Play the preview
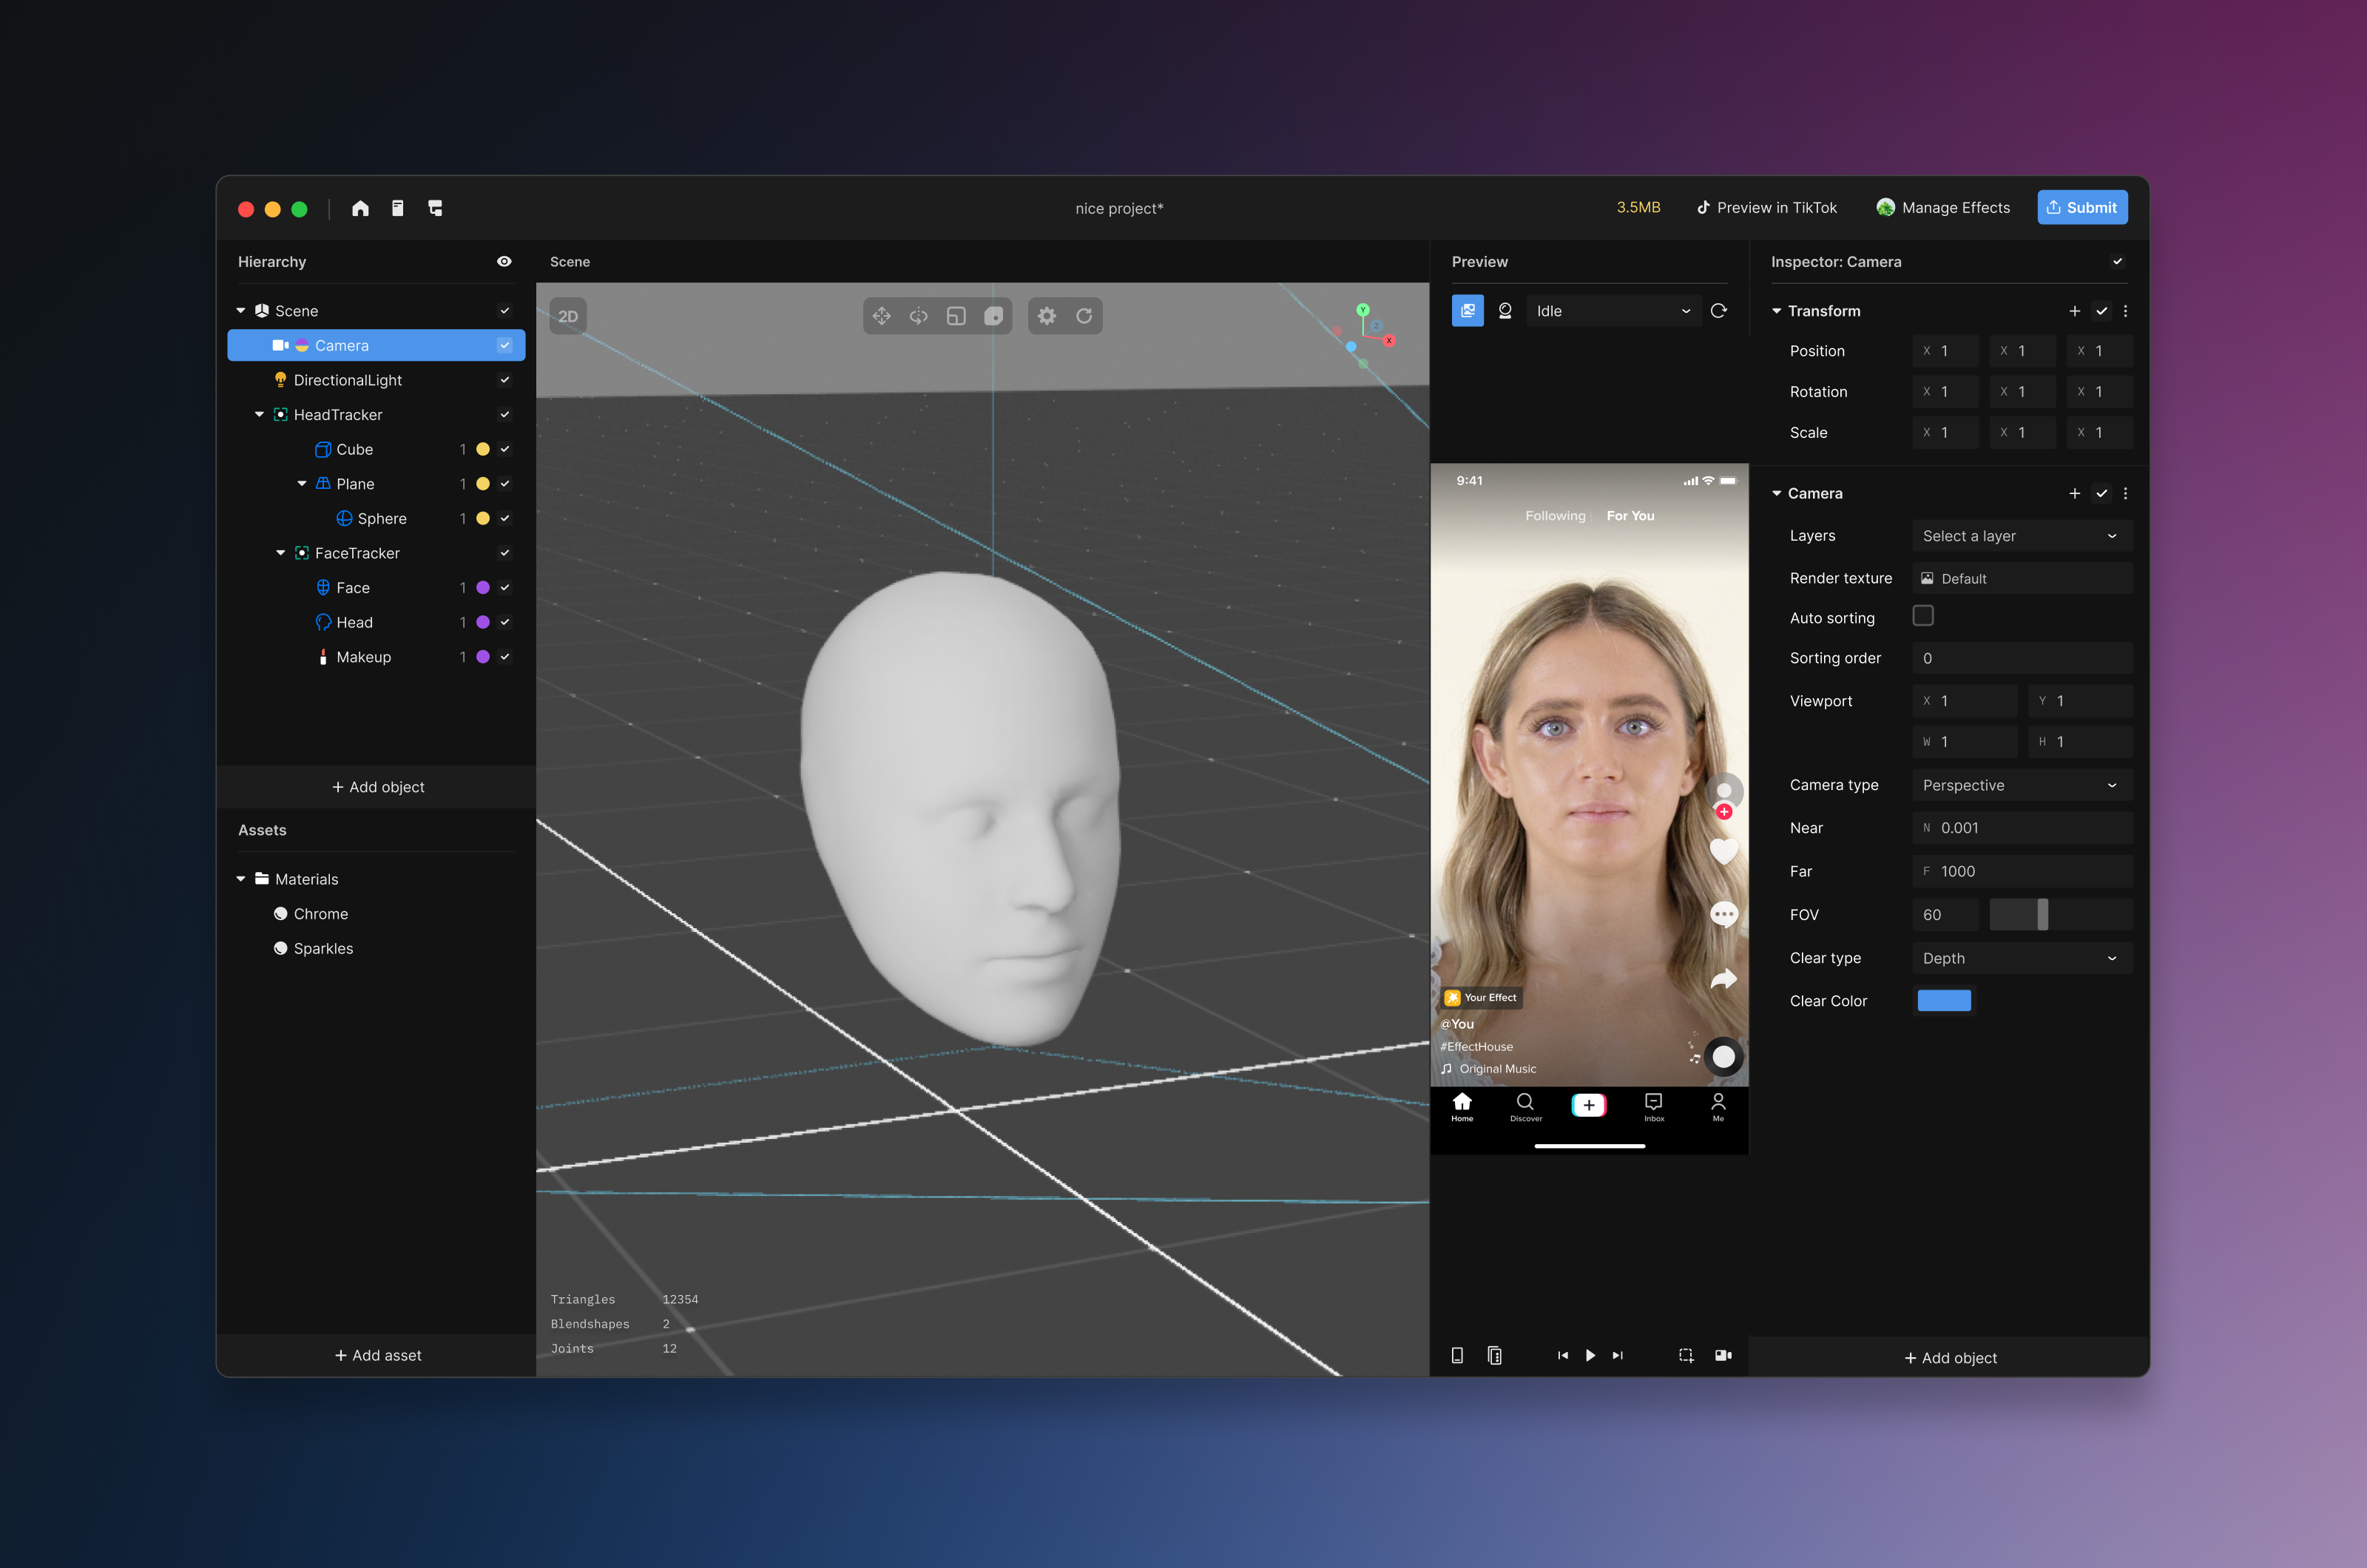 coord(1590,1355)
